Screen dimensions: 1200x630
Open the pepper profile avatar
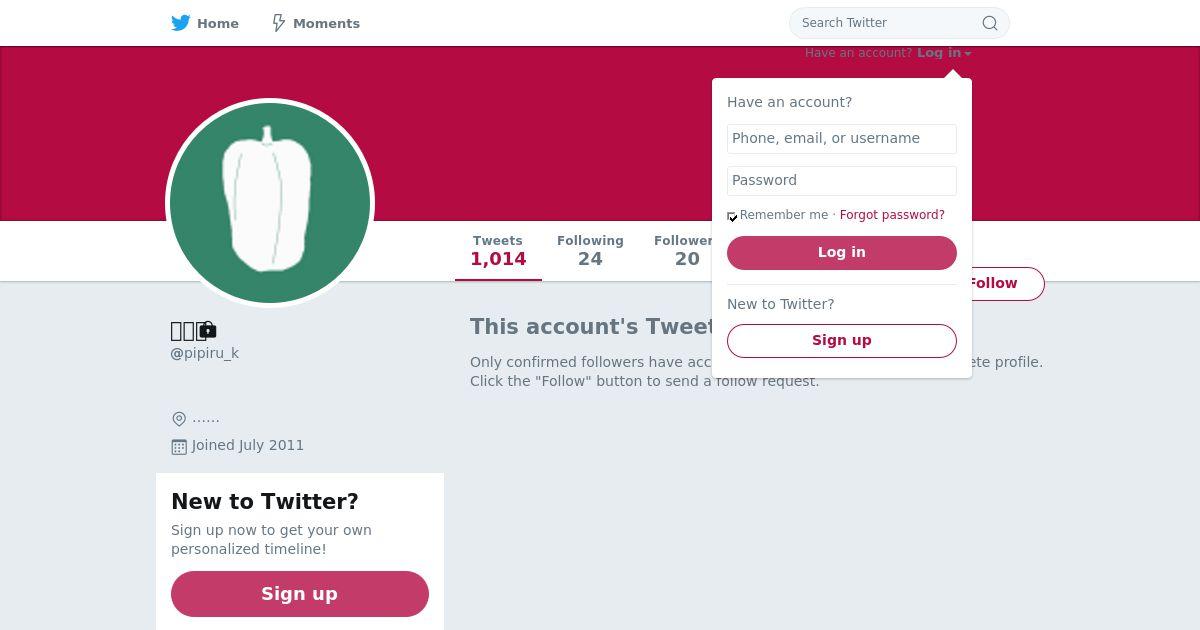pos(270,203)
